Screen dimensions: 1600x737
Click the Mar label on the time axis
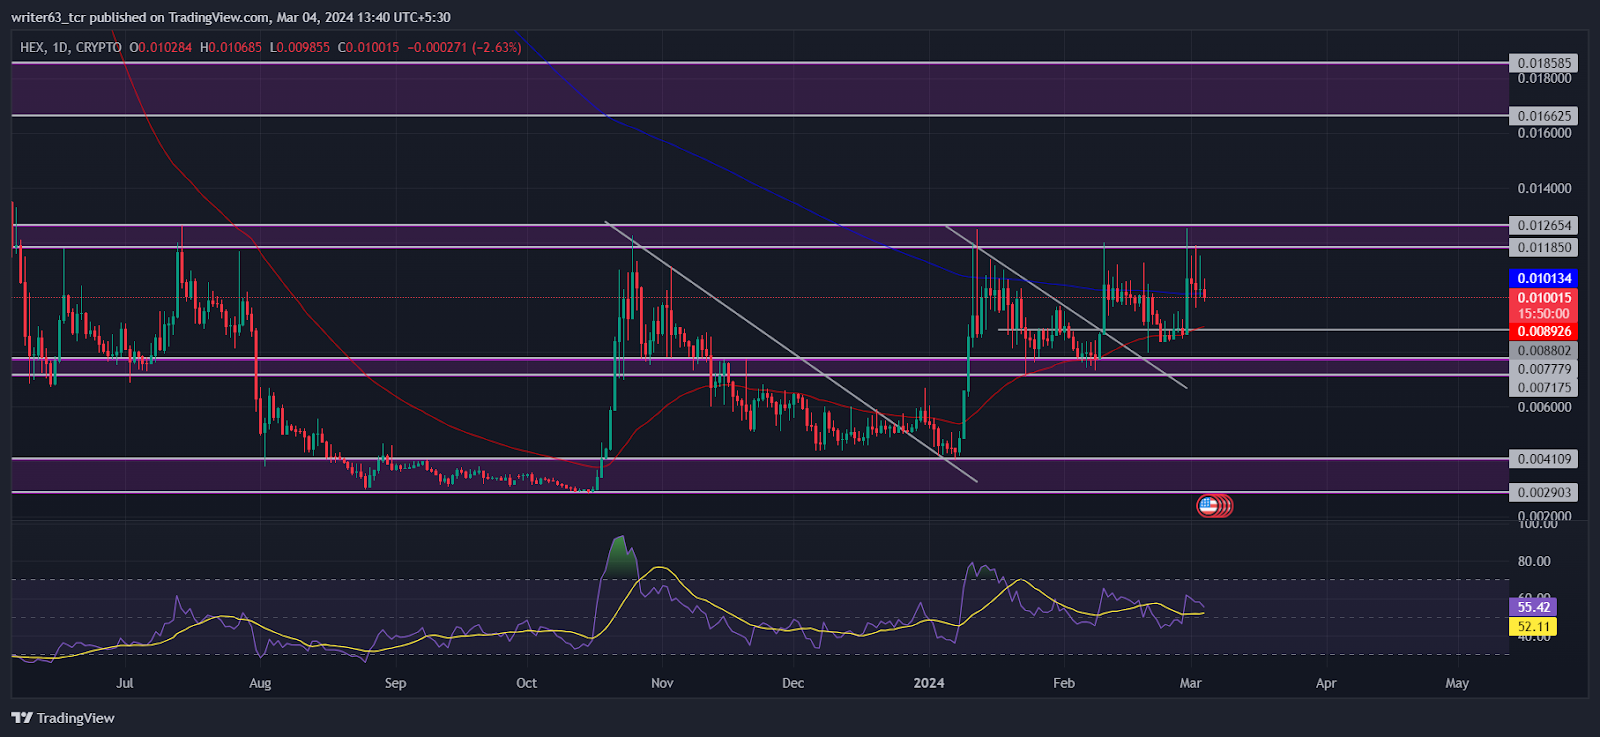[1190, 683]
